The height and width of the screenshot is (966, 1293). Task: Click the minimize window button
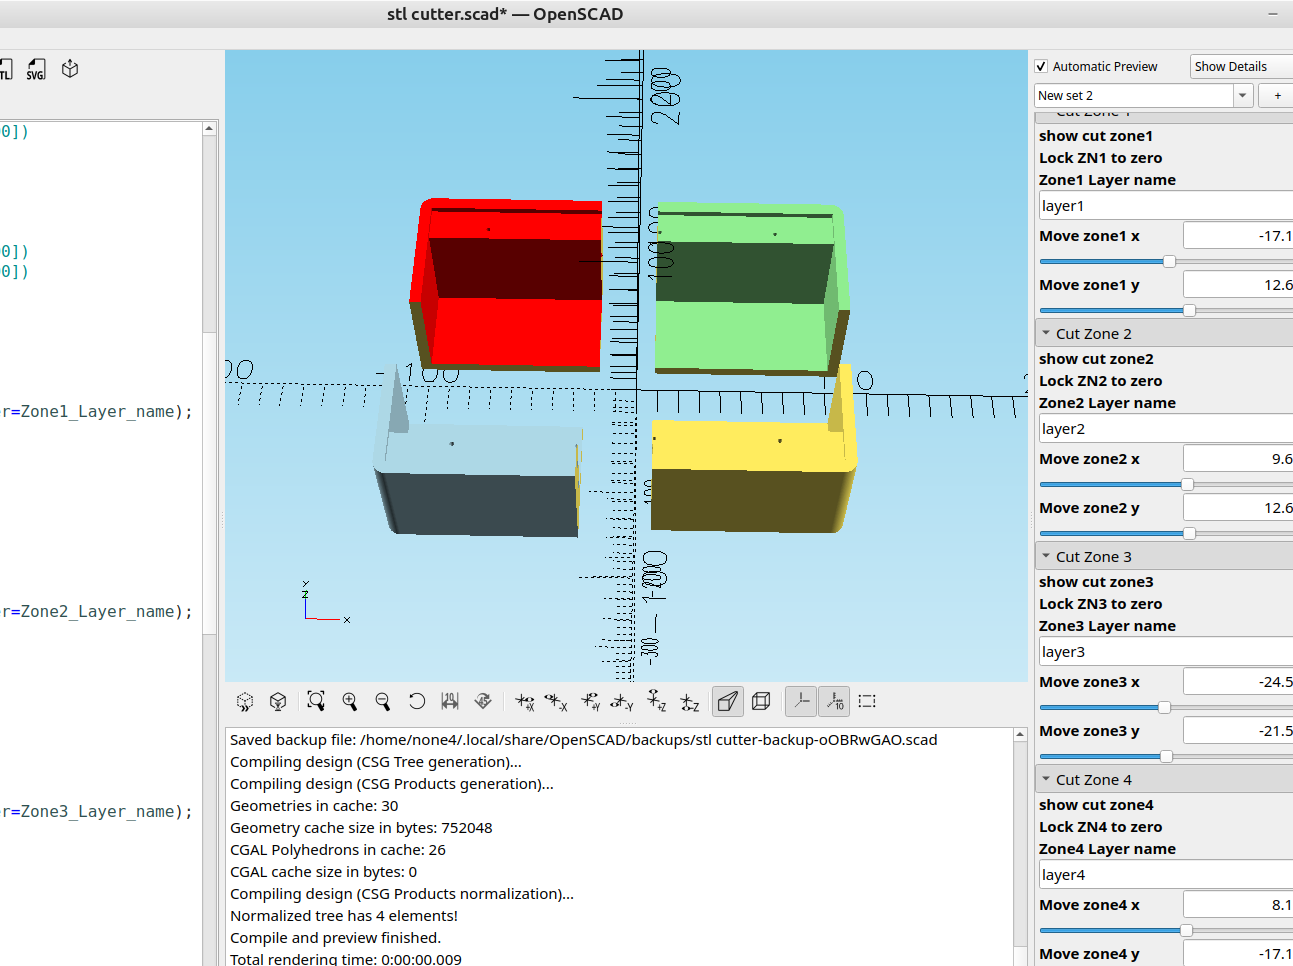(x=1273, y=14)
